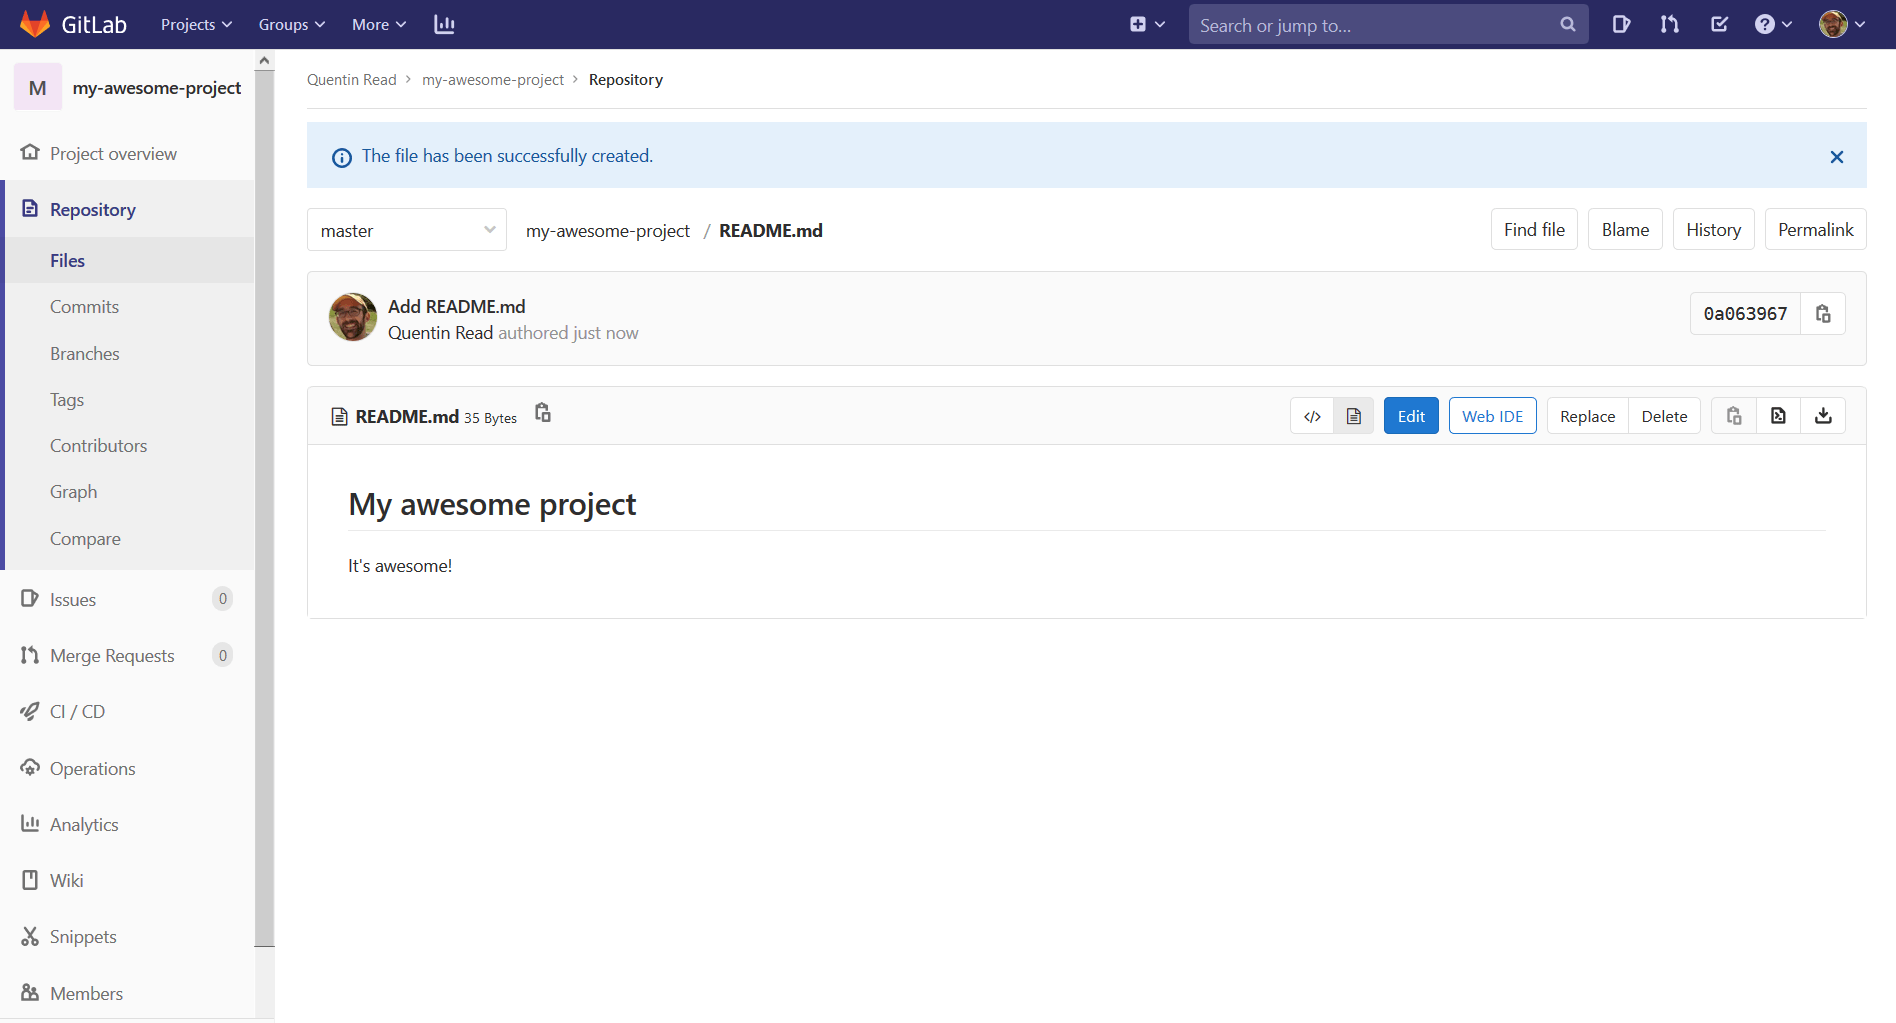The width and height of the screenshot is (1896, 1023).
Task: Open merge requests from the top bar
Action: pyautogui.click(x=1670, y=24)
